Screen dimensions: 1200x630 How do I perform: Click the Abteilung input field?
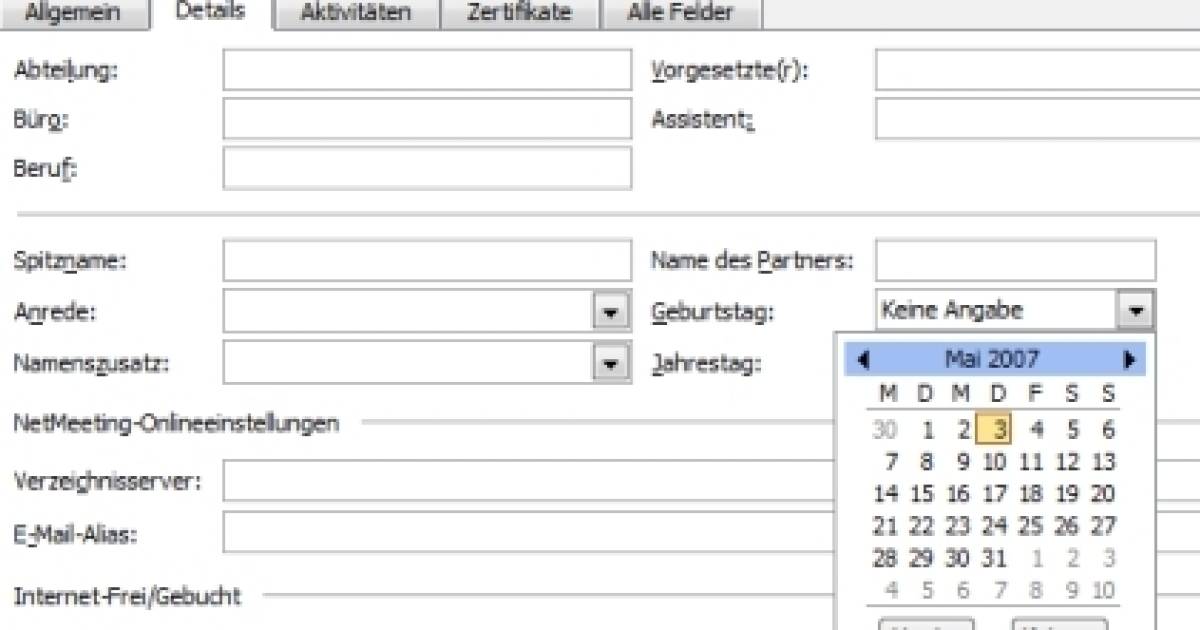[427, 70]
